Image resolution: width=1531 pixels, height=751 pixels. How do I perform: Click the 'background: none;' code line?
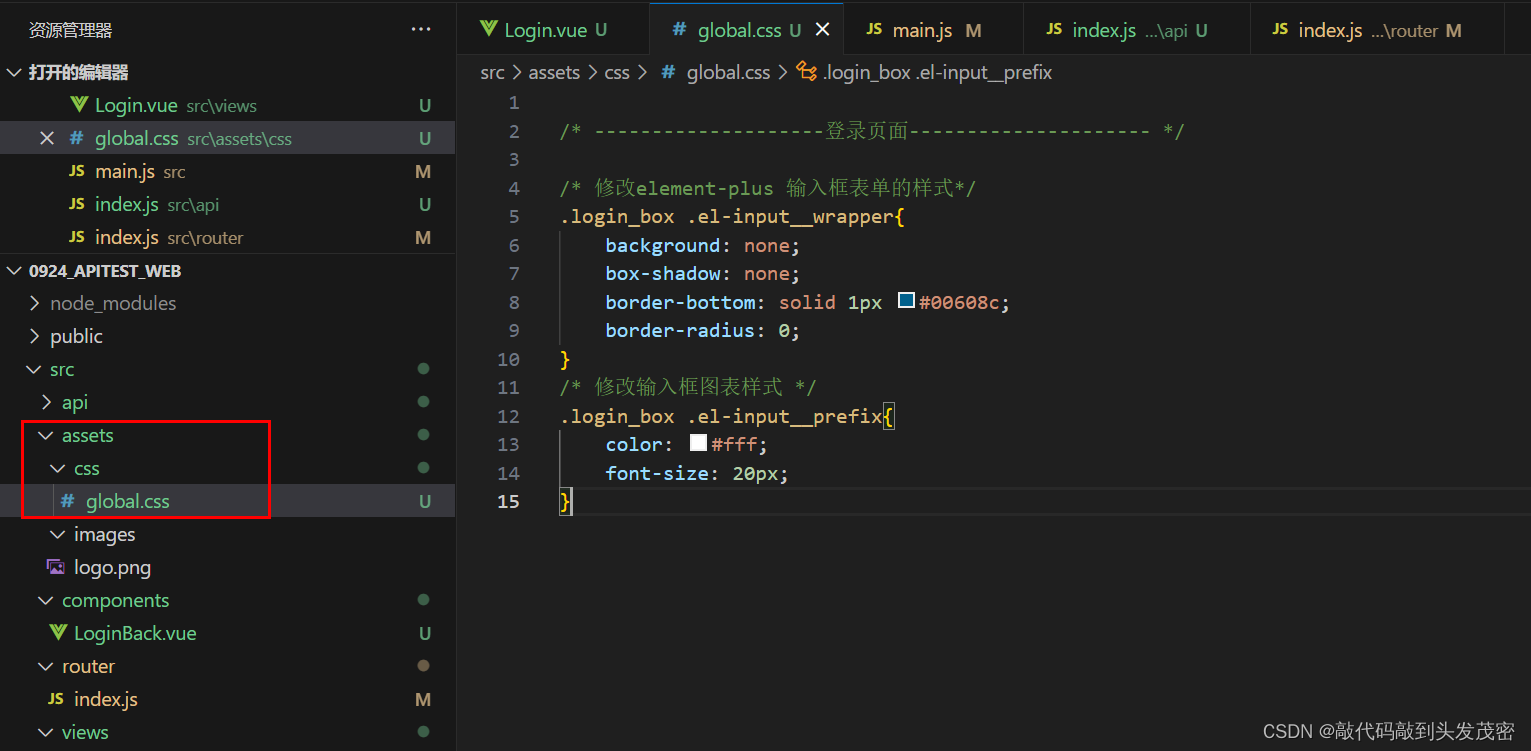[703, 245]
